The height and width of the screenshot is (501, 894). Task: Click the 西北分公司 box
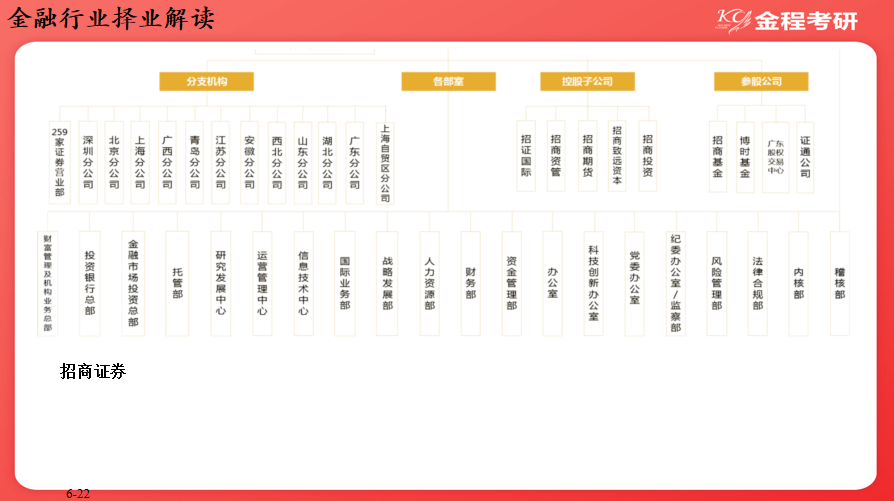277,162
